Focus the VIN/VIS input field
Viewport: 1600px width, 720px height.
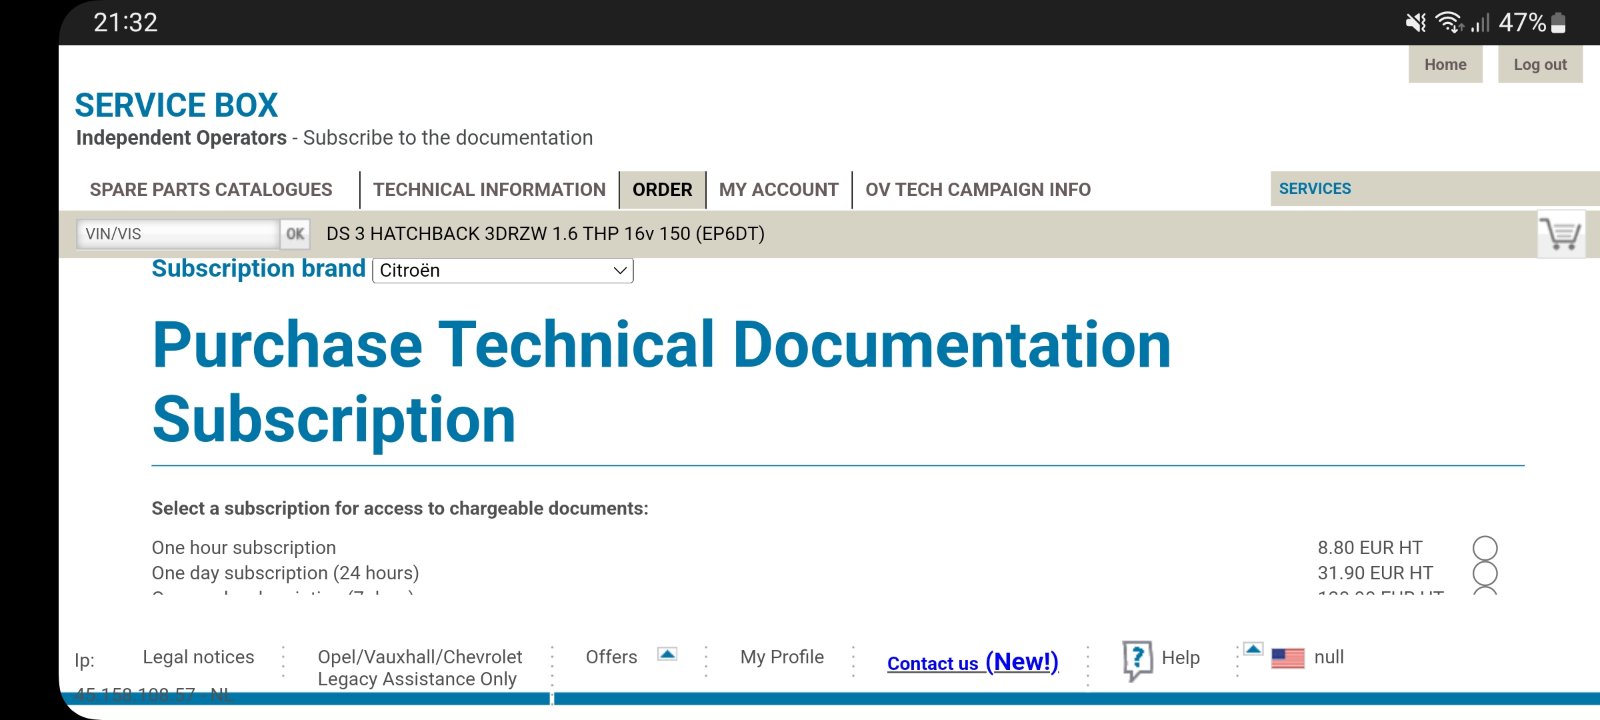(x=178, y=234)
